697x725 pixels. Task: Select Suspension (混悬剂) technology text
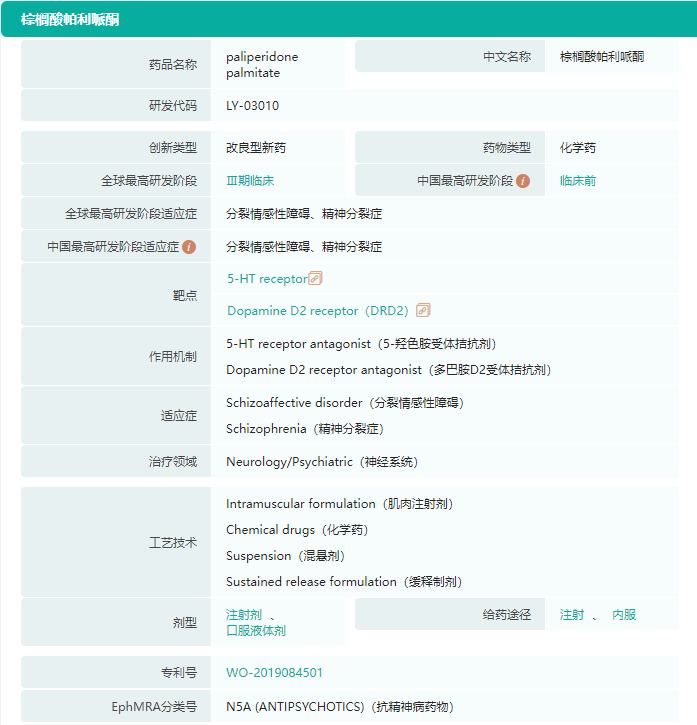285,556
